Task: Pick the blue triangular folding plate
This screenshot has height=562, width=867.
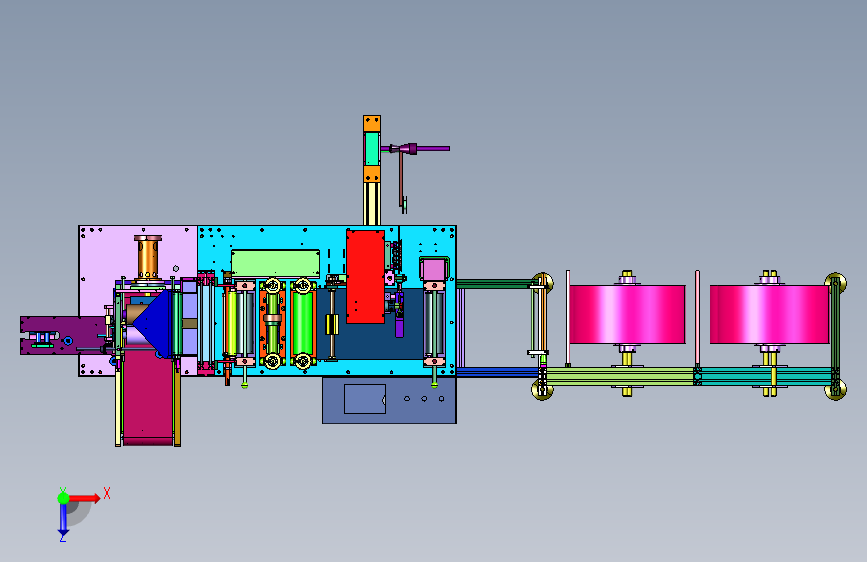Action: 152,324
